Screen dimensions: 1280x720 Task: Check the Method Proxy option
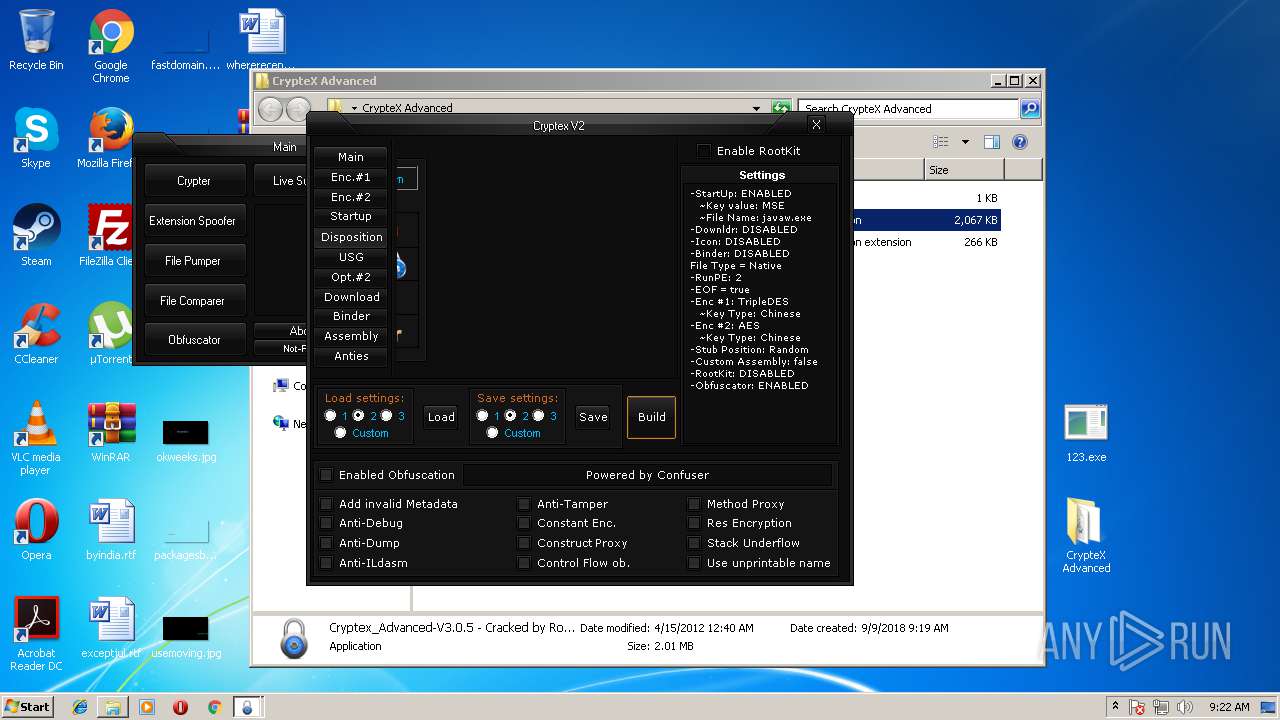pyautogui.click(x=694, y=504)
